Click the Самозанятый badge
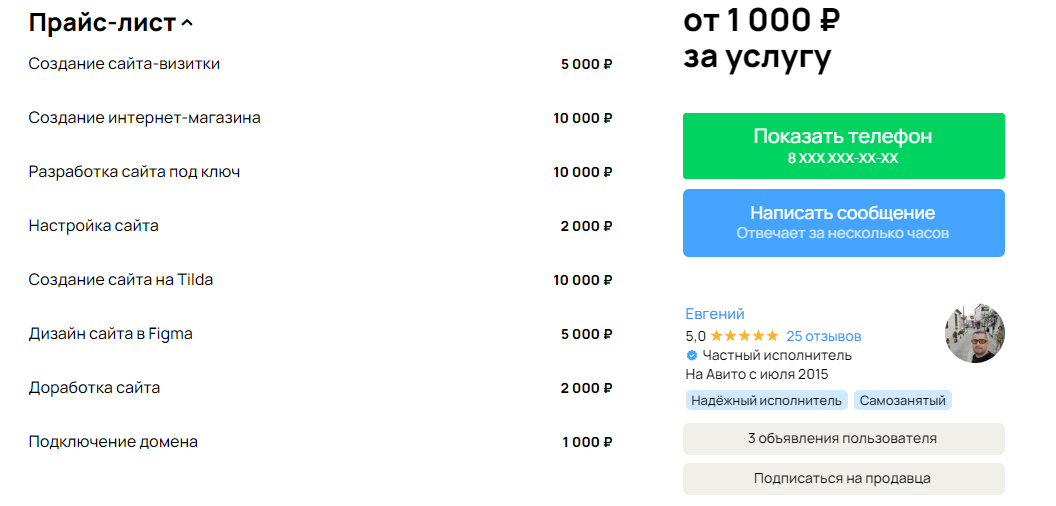The height and width of the screenshot is (506, 1056). 902,401
